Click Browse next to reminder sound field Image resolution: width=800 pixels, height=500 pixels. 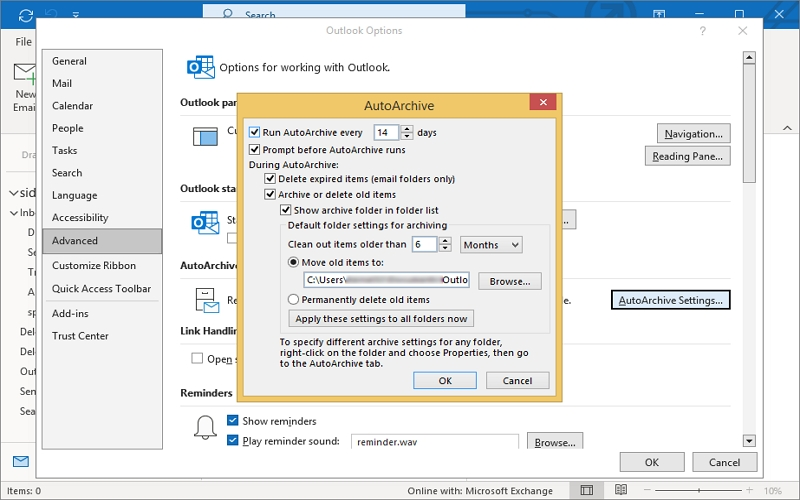pyautogui.click(x=555, y=442)
